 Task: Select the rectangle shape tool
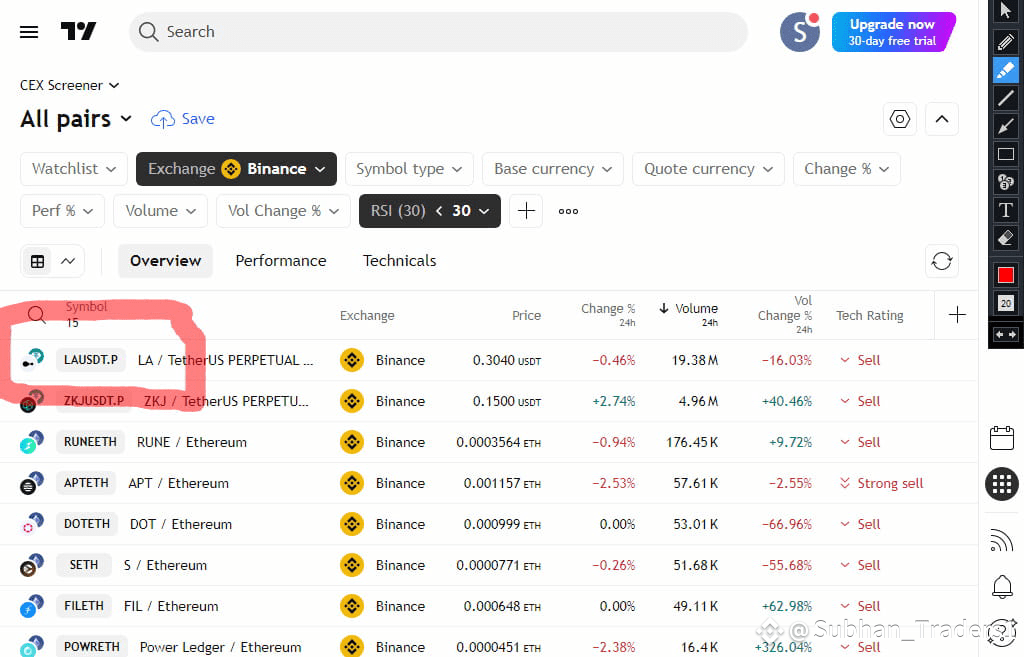coord(1006,154)
